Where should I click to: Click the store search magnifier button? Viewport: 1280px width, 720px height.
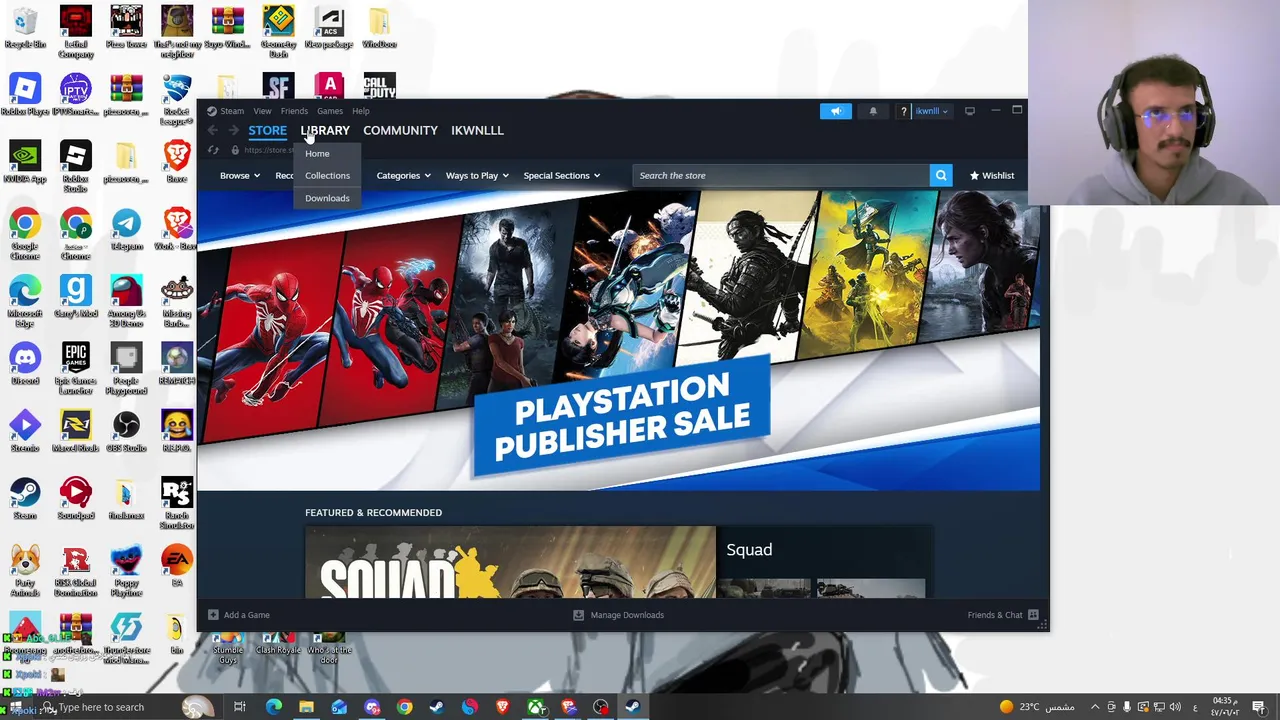941,175
